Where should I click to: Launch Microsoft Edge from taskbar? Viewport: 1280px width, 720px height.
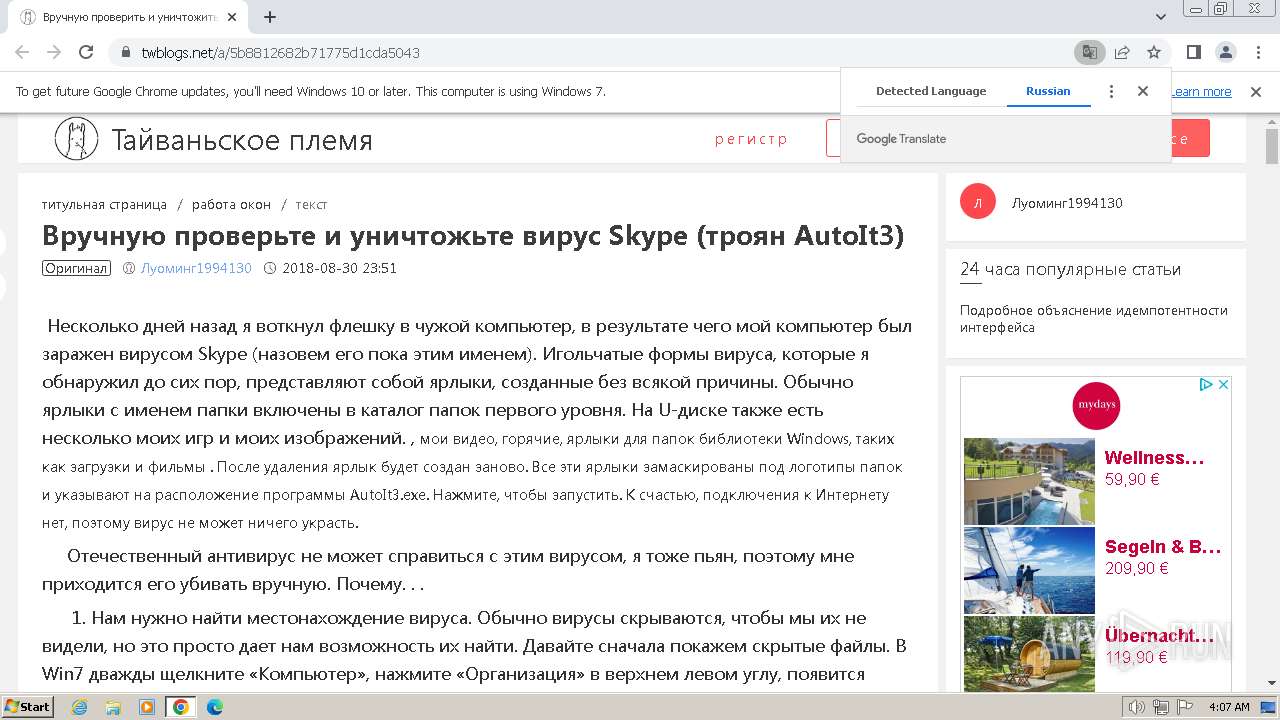(215, 707)
